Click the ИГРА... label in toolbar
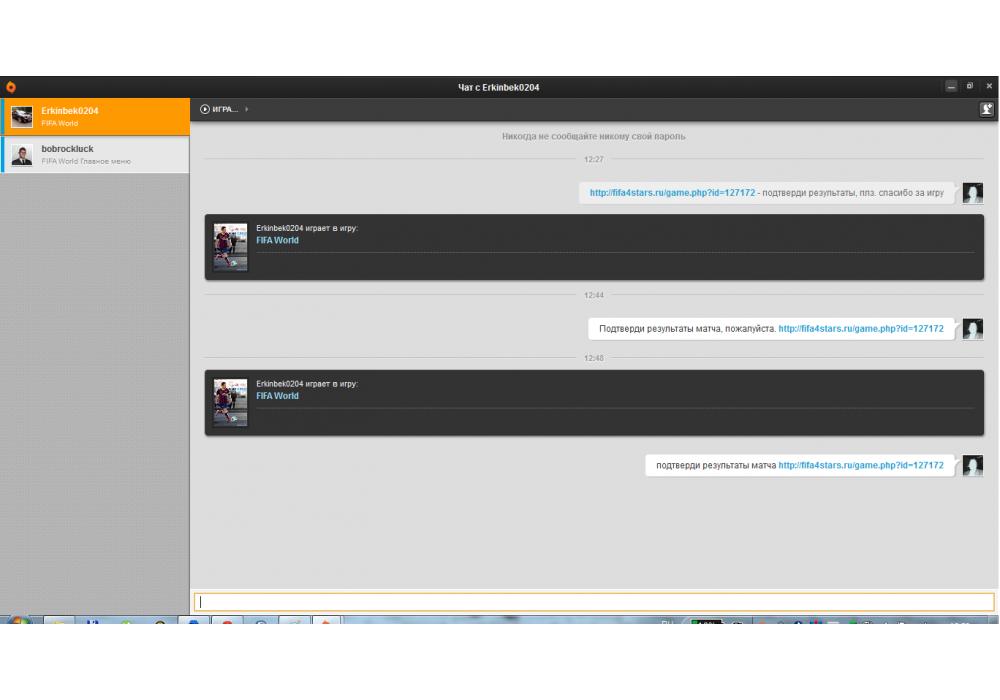 click(225, 109)
